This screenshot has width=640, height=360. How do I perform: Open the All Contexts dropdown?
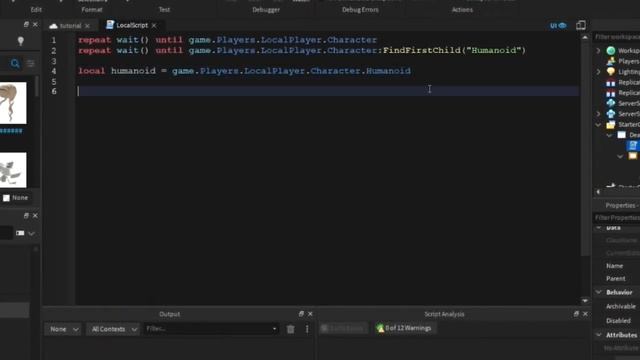point(113,329)
